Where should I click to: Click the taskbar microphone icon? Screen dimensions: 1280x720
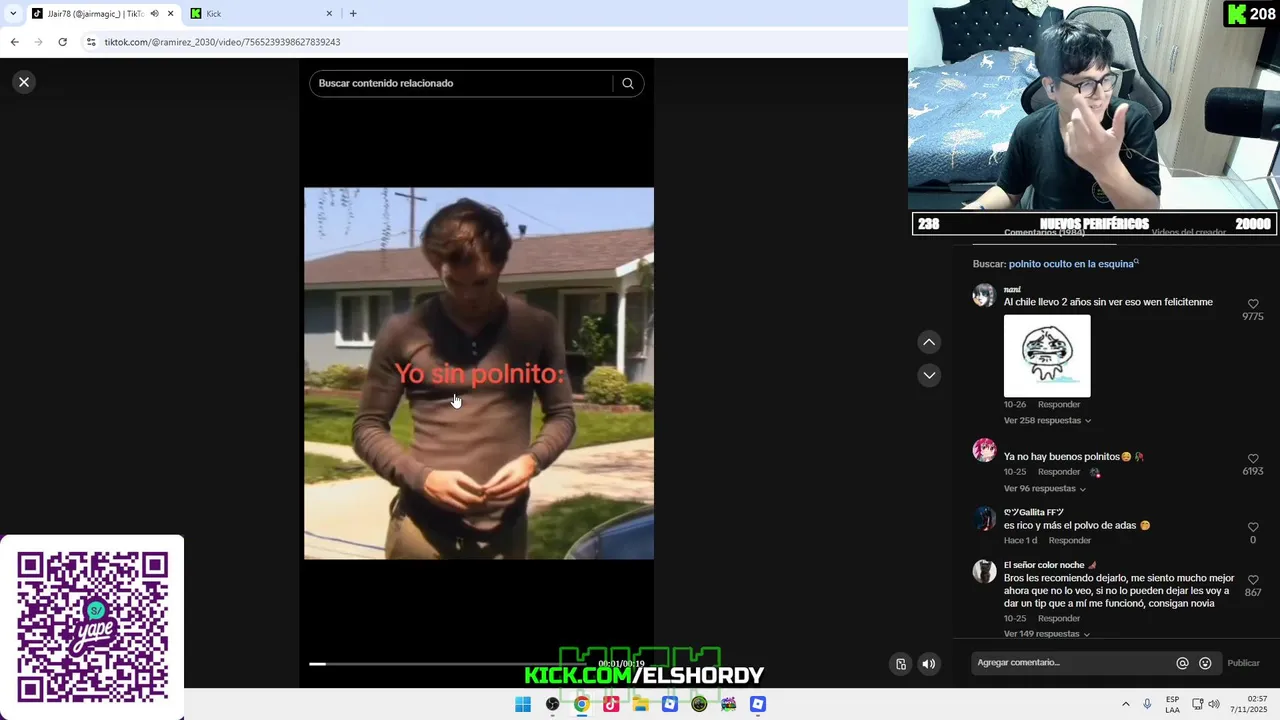(x=1147, y=704)
